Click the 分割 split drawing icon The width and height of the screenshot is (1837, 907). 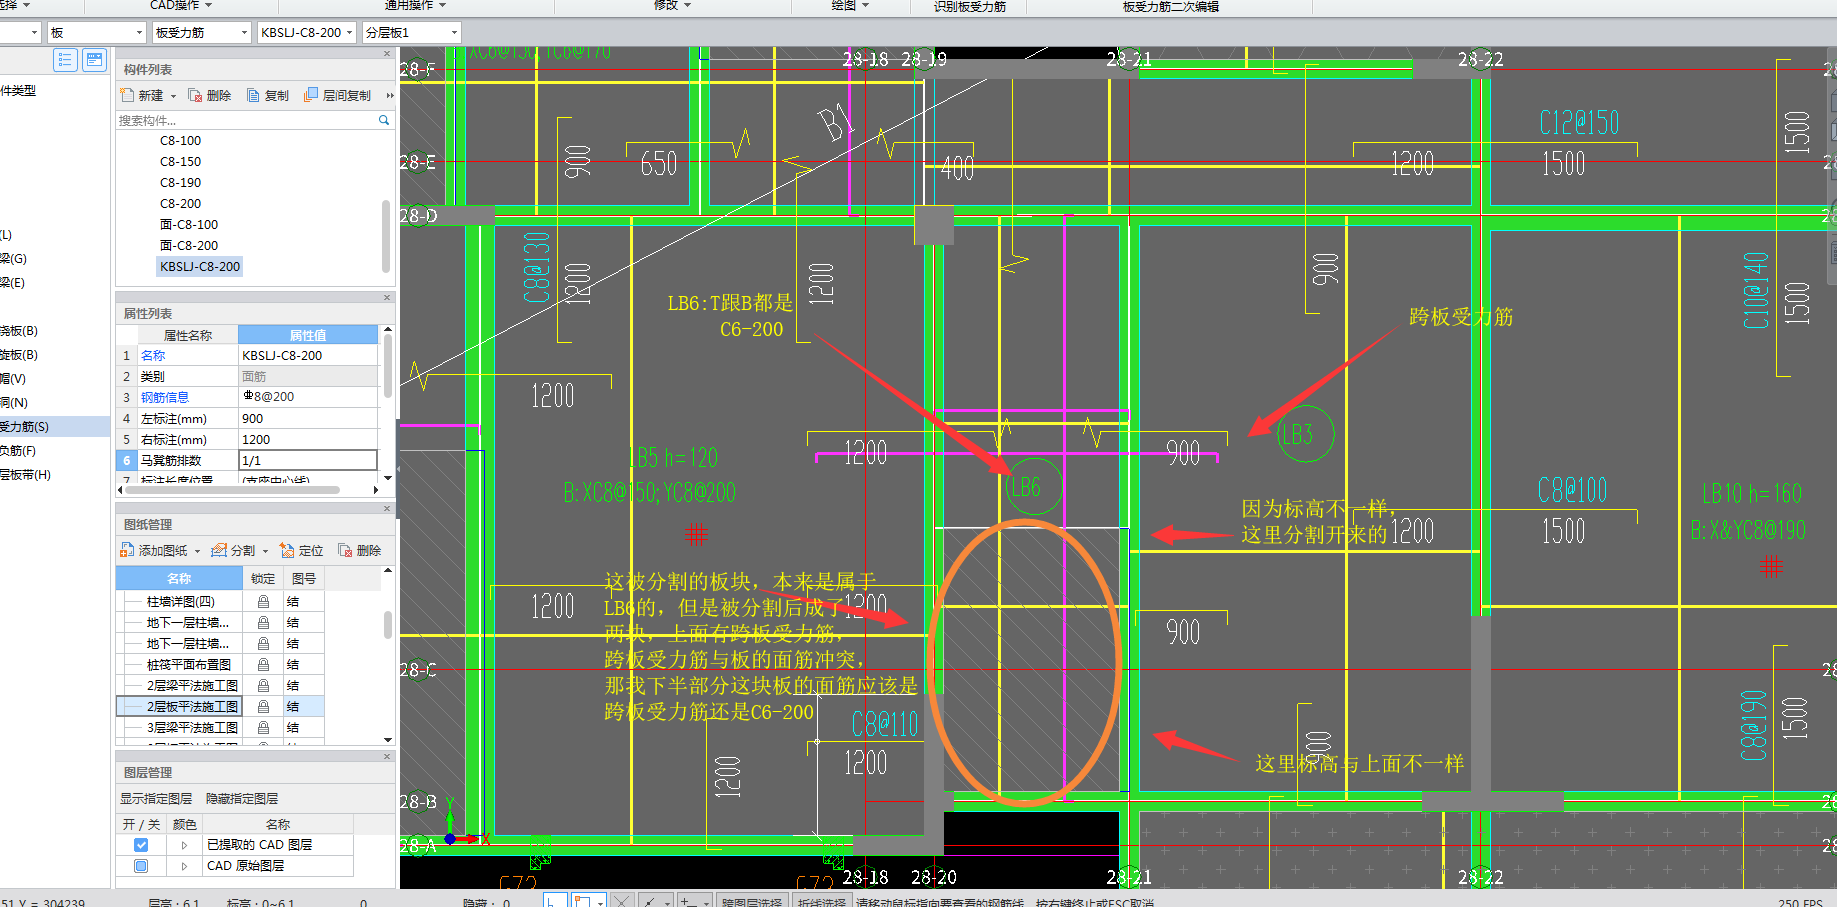219,550
